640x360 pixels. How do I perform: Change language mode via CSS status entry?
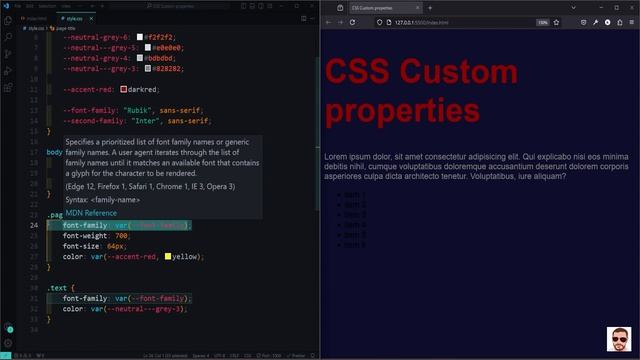[247, 356]
